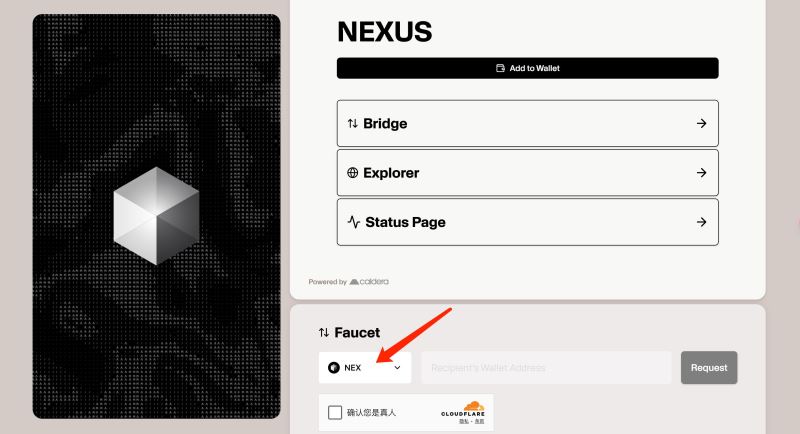Open the Bridge menu item

tap(528, 123)
